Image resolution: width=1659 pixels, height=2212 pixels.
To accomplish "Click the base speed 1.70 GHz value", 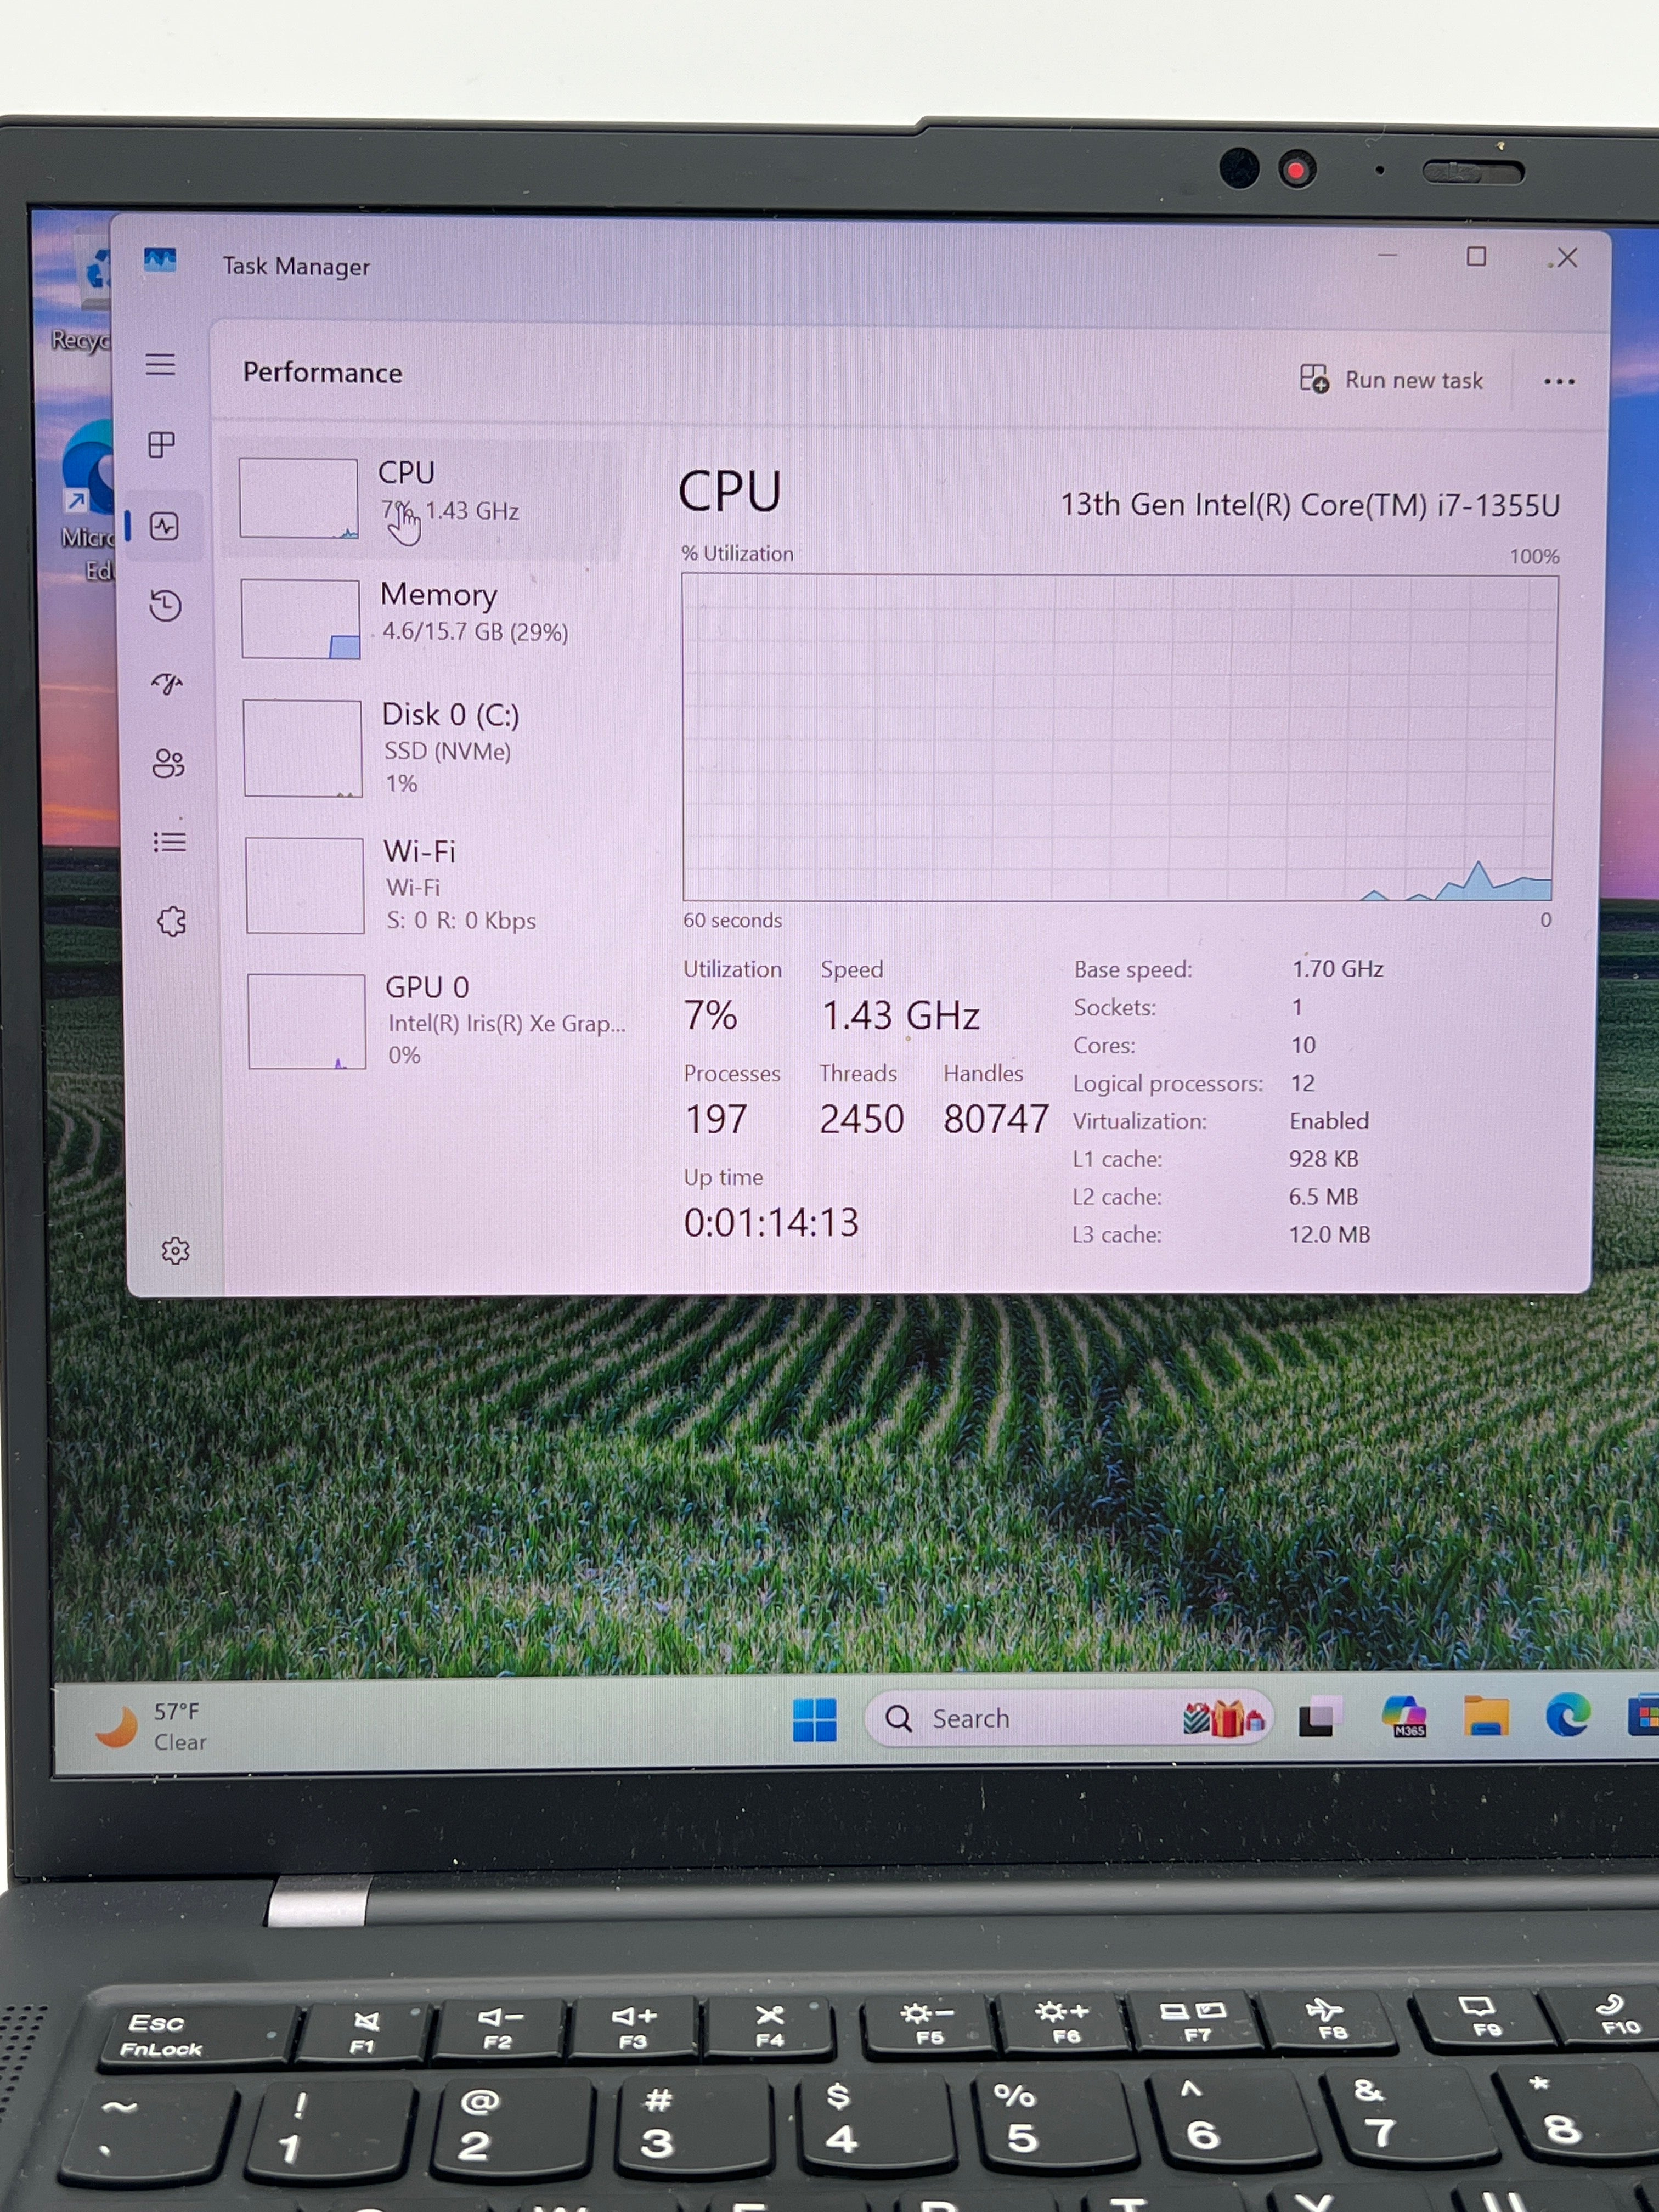I will (x=1337, y=969).
